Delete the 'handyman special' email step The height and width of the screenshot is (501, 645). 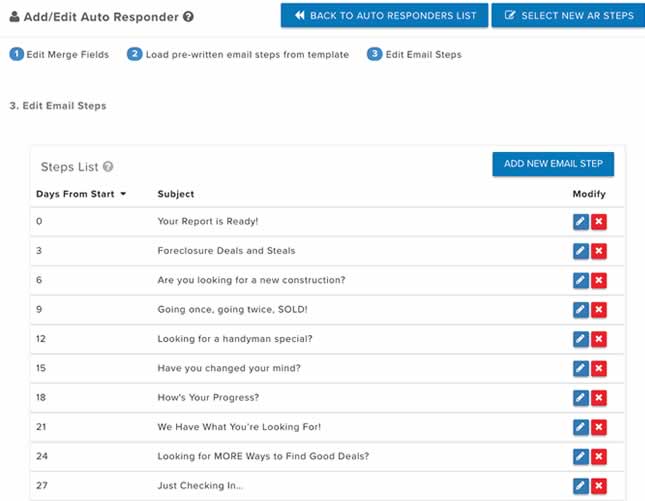point(599,339)
